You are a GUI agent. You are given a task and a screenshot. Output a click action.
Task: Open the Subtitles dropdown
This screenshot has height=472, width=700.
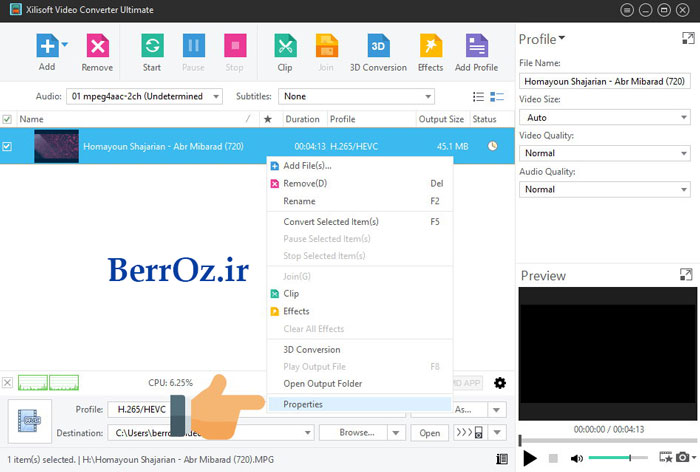pyautogui.click(x=357, y=97)
